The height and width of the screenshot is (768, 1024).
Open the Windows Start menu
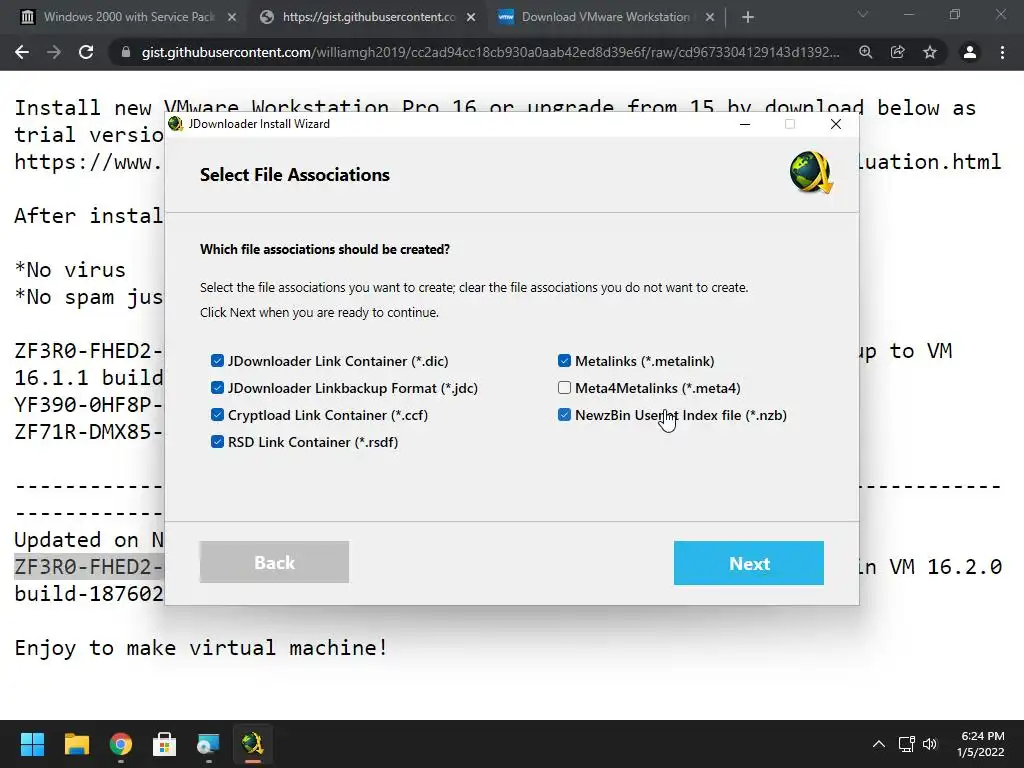point(32,744)
